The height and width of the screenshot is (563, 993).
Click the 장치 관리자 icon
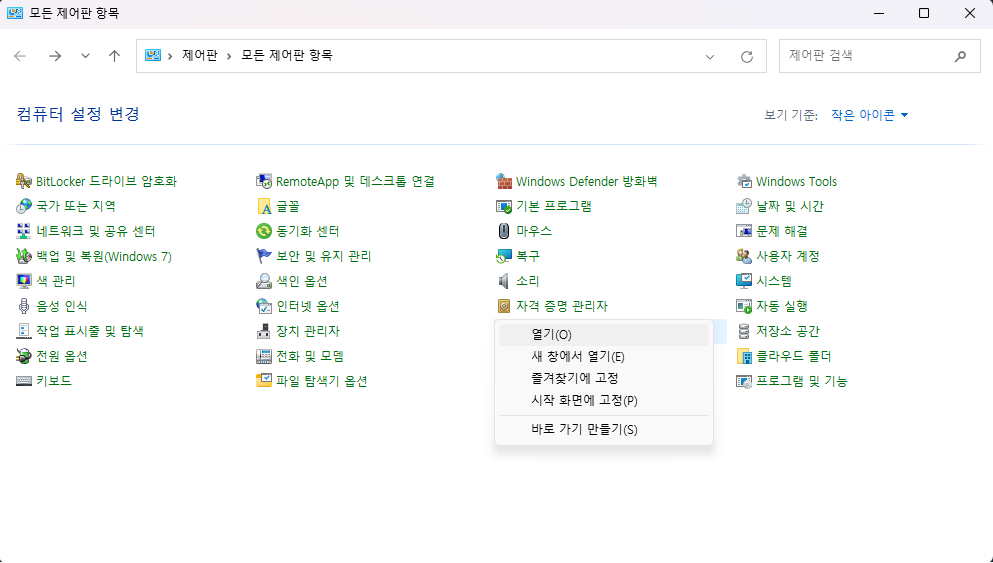tap(263, 331)
